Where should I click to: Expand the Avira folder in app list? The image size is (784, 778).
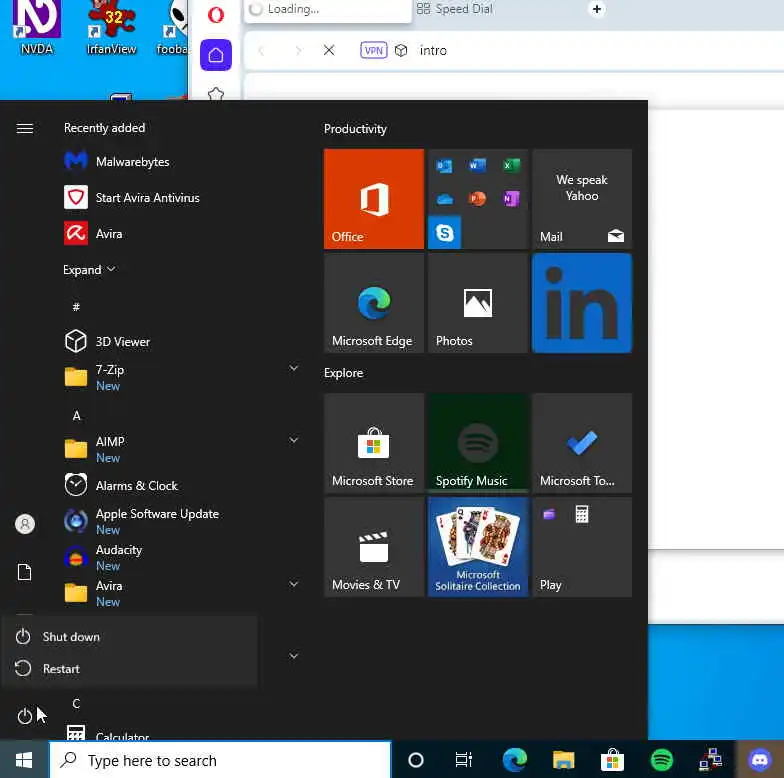tap(294, 584)
